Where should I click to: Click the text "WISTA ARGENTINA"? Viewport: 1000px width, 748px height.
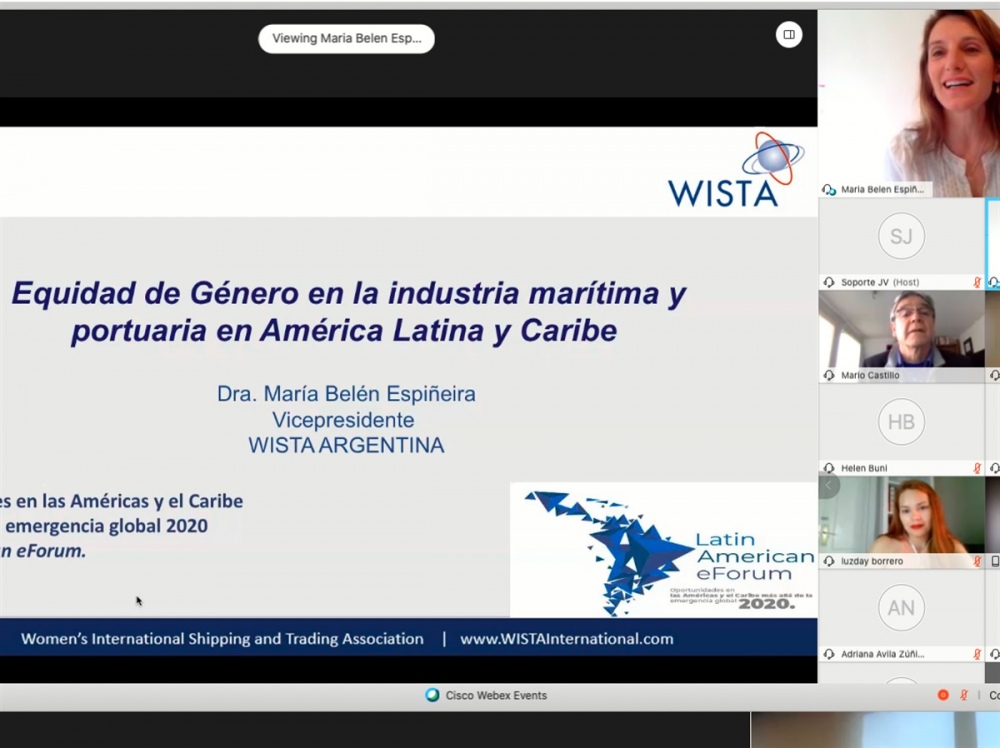346,445
